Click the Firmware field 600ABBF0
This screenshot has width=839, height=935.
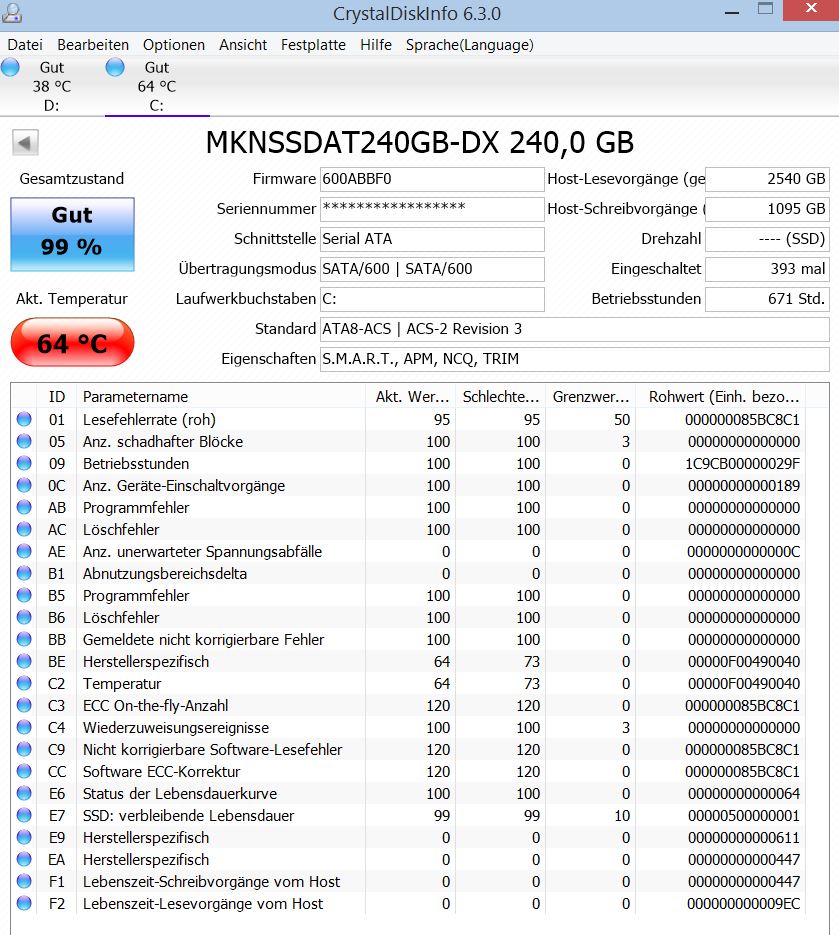(432, 179)
